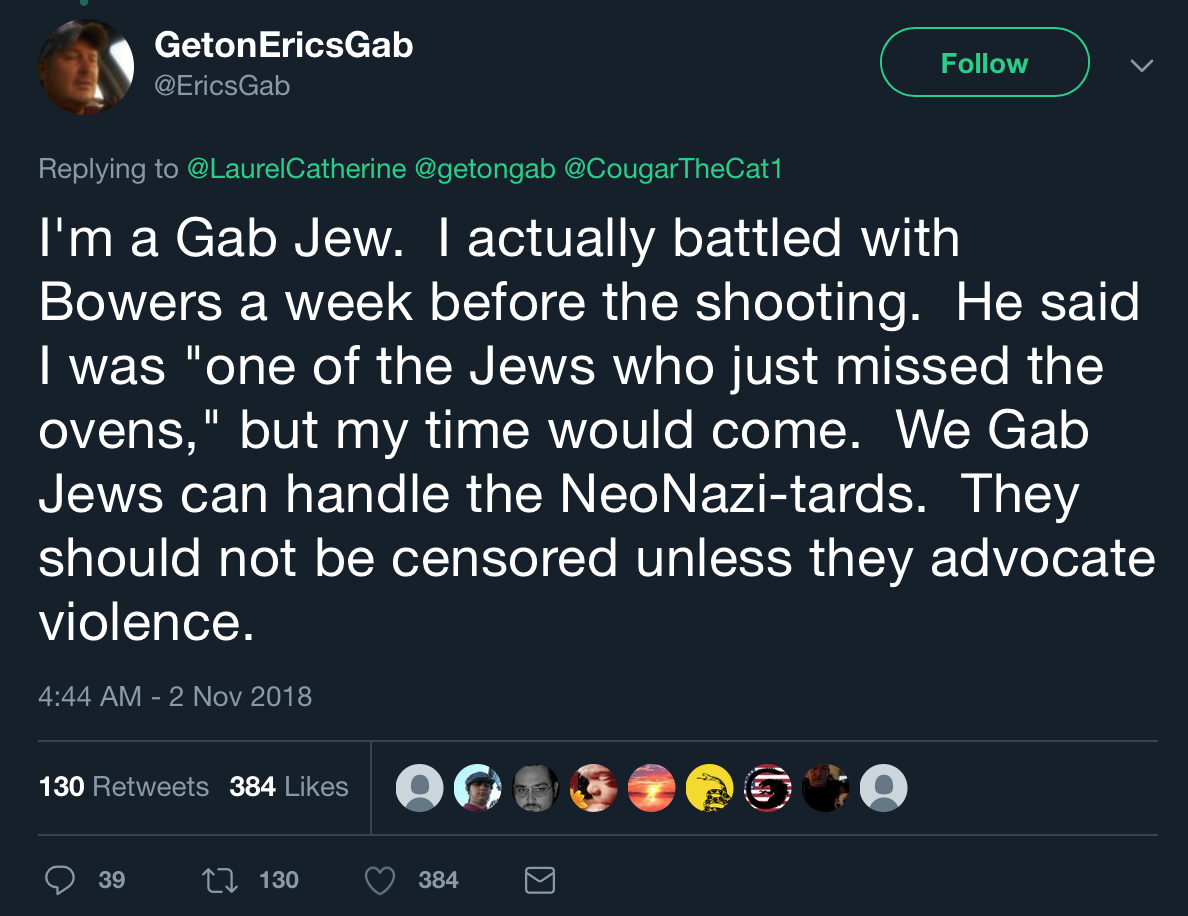
Task: Click the red-haired liker avatar thumbnail
Action: click(594, 788)
